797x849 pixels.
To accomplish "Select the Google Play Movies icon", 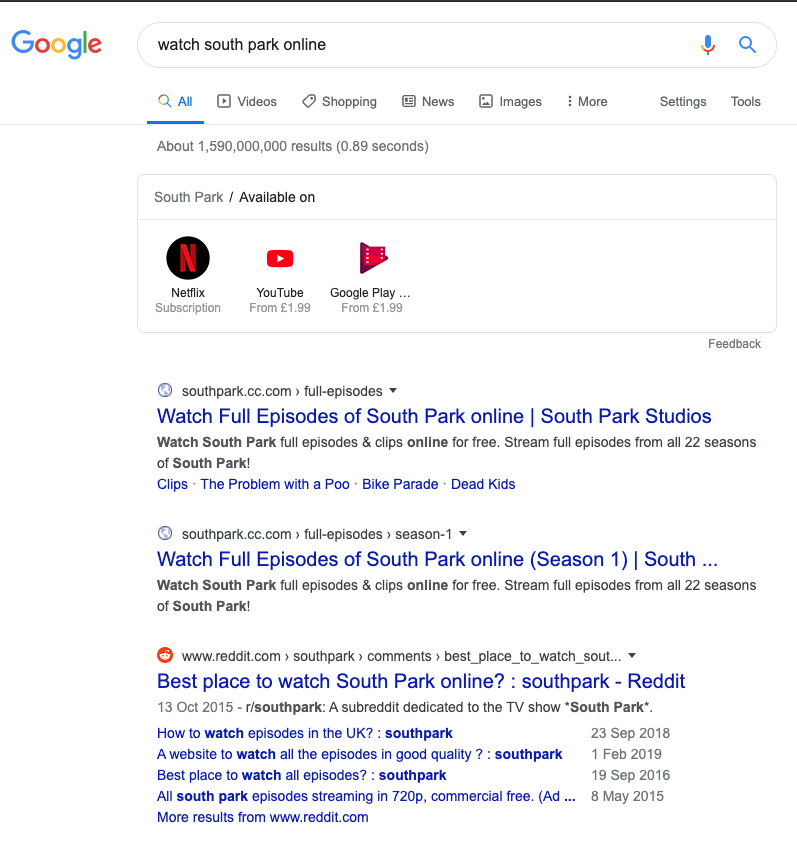I will (x=372, y=258).
